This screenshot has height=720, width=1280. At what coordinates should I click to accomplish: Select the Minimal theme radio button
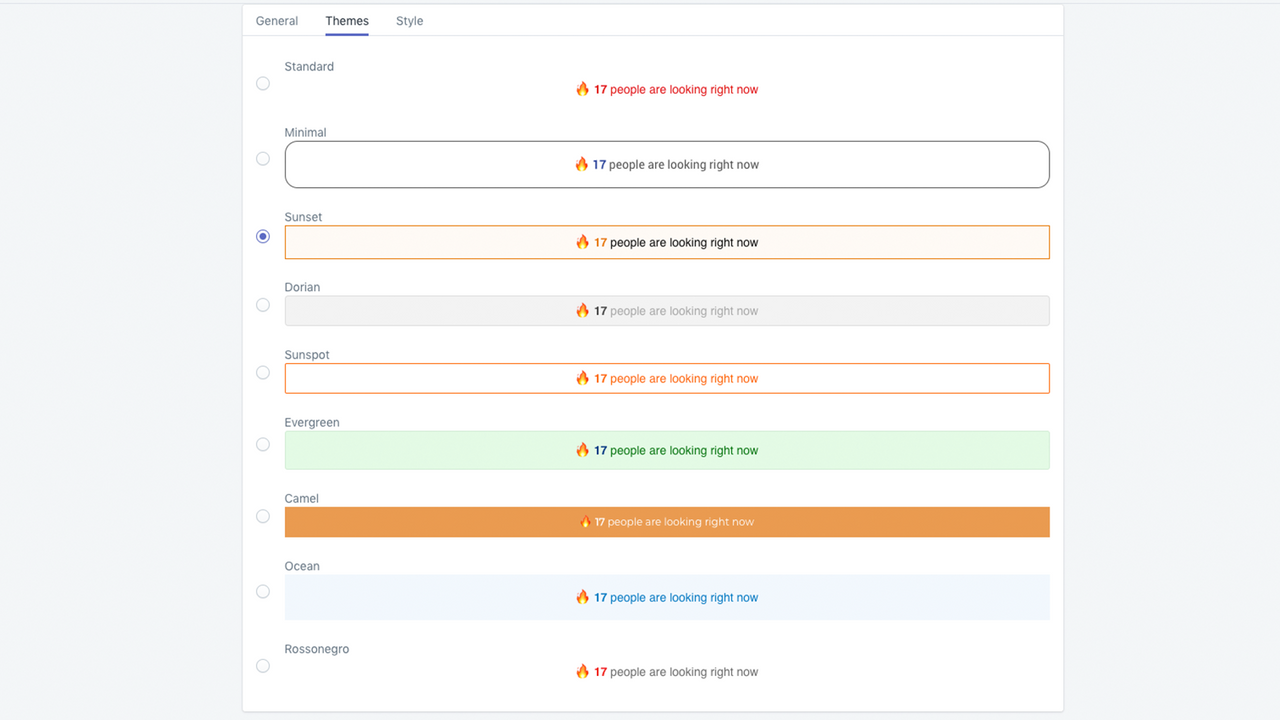[x=262, y=158]
